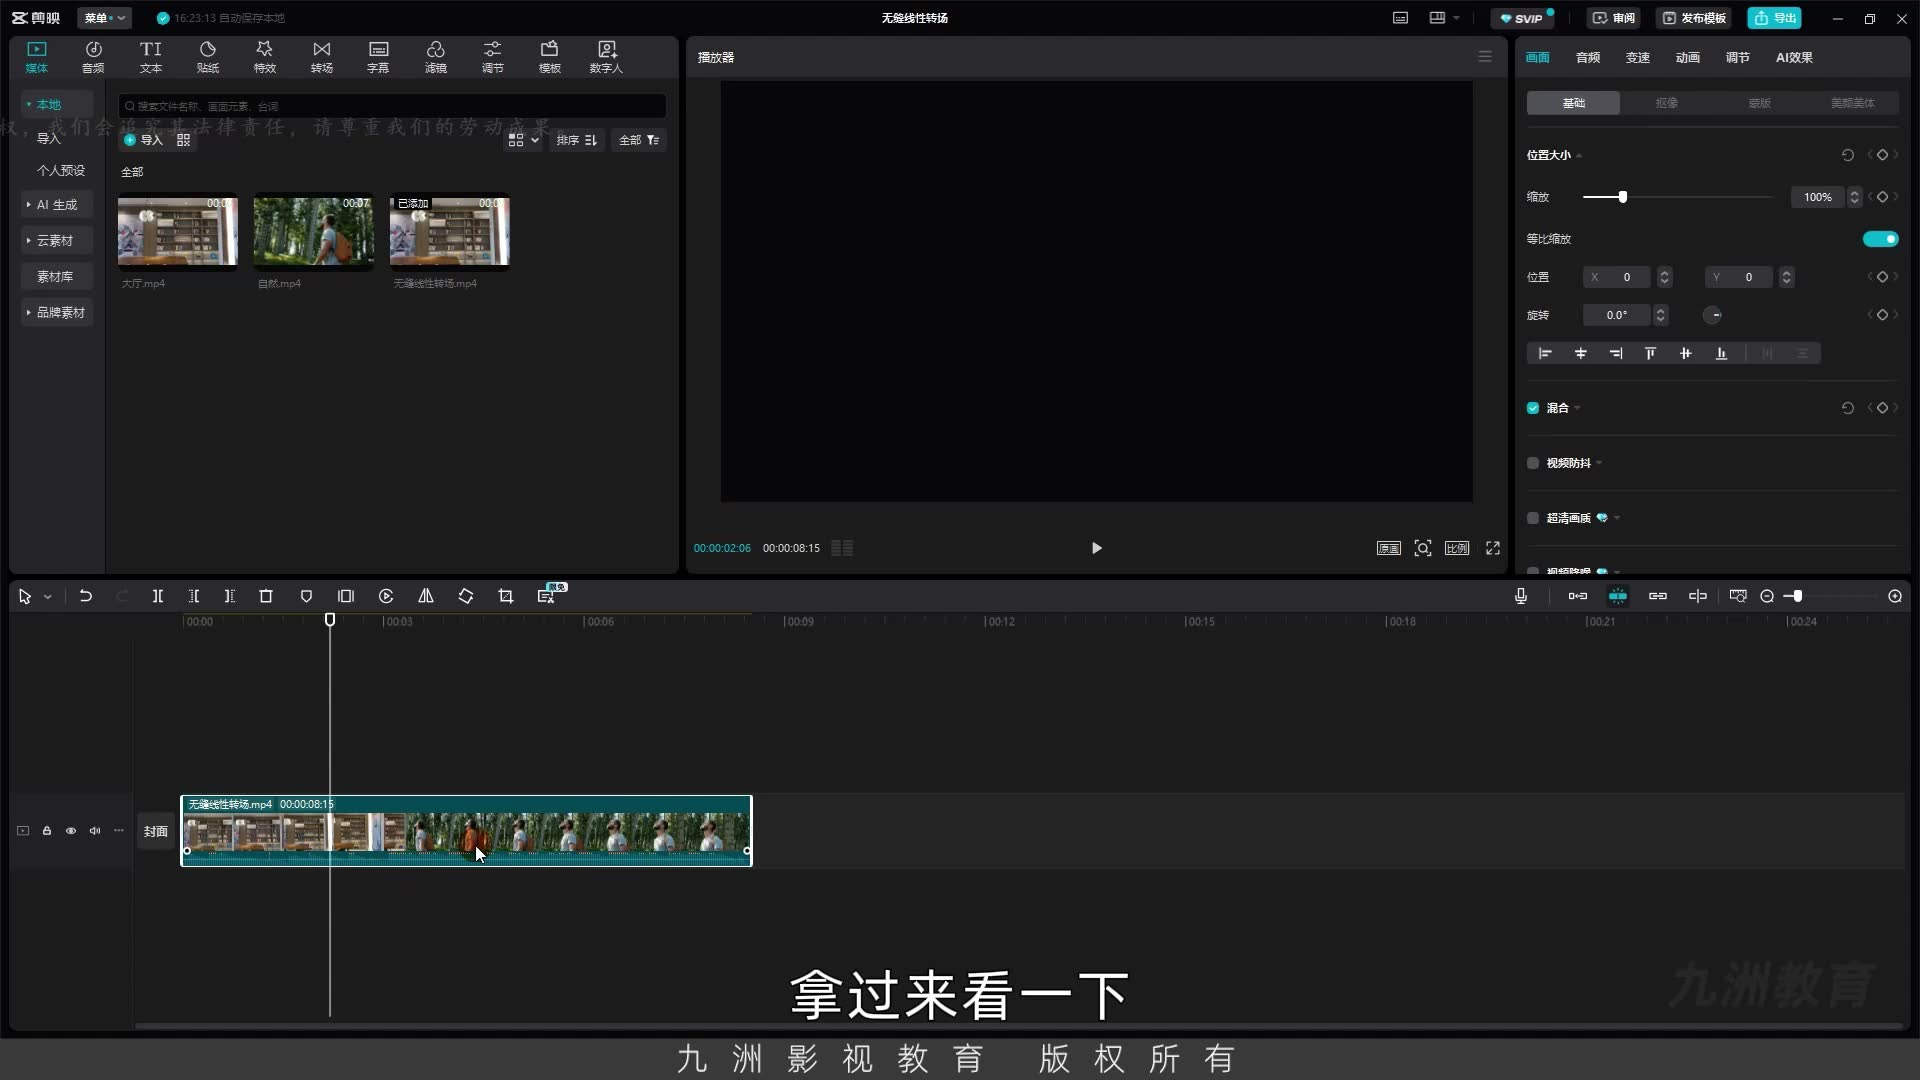
Task: Click the 封面 cover button on the track
Action: coord(156,831)
